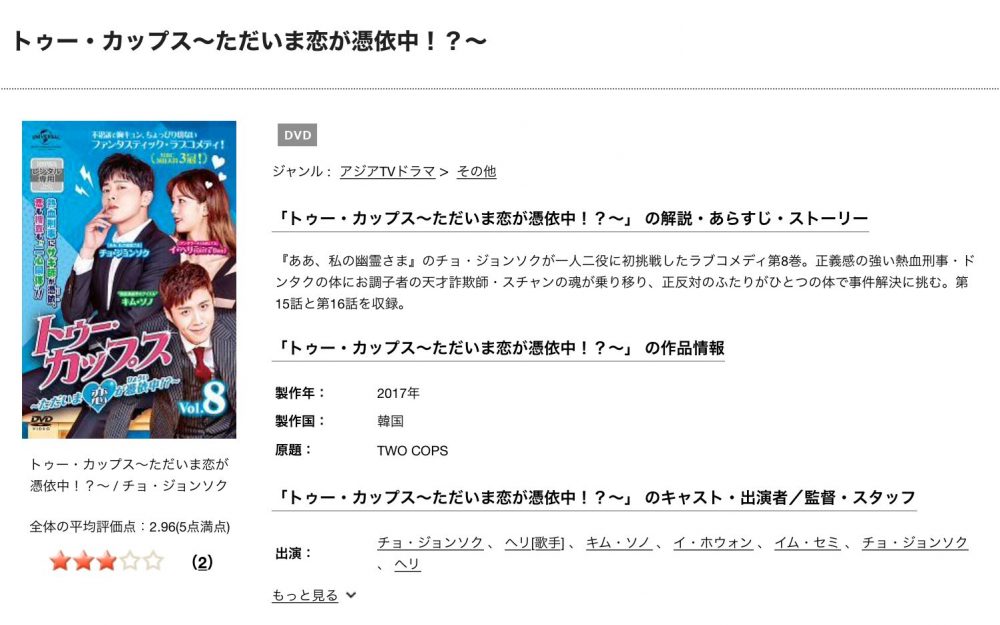Open first チョ・ジョンソク cast link

click(x=430, y=543)
